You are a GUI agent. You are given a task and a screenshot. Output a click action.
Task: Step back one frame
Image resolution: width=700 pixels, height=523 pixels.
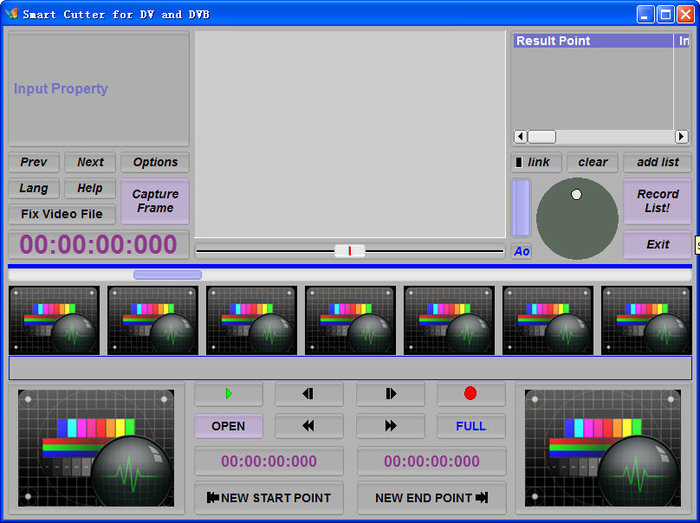click(309, 394)
